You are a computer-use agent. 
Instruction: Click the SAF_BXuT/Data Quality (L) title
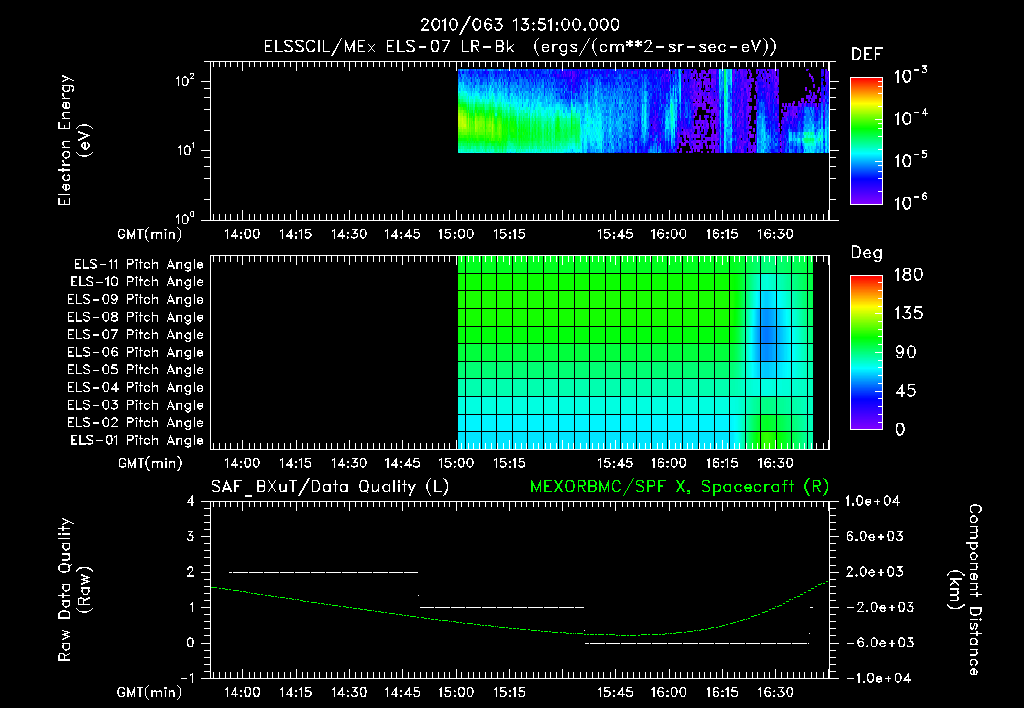(330, 487)
